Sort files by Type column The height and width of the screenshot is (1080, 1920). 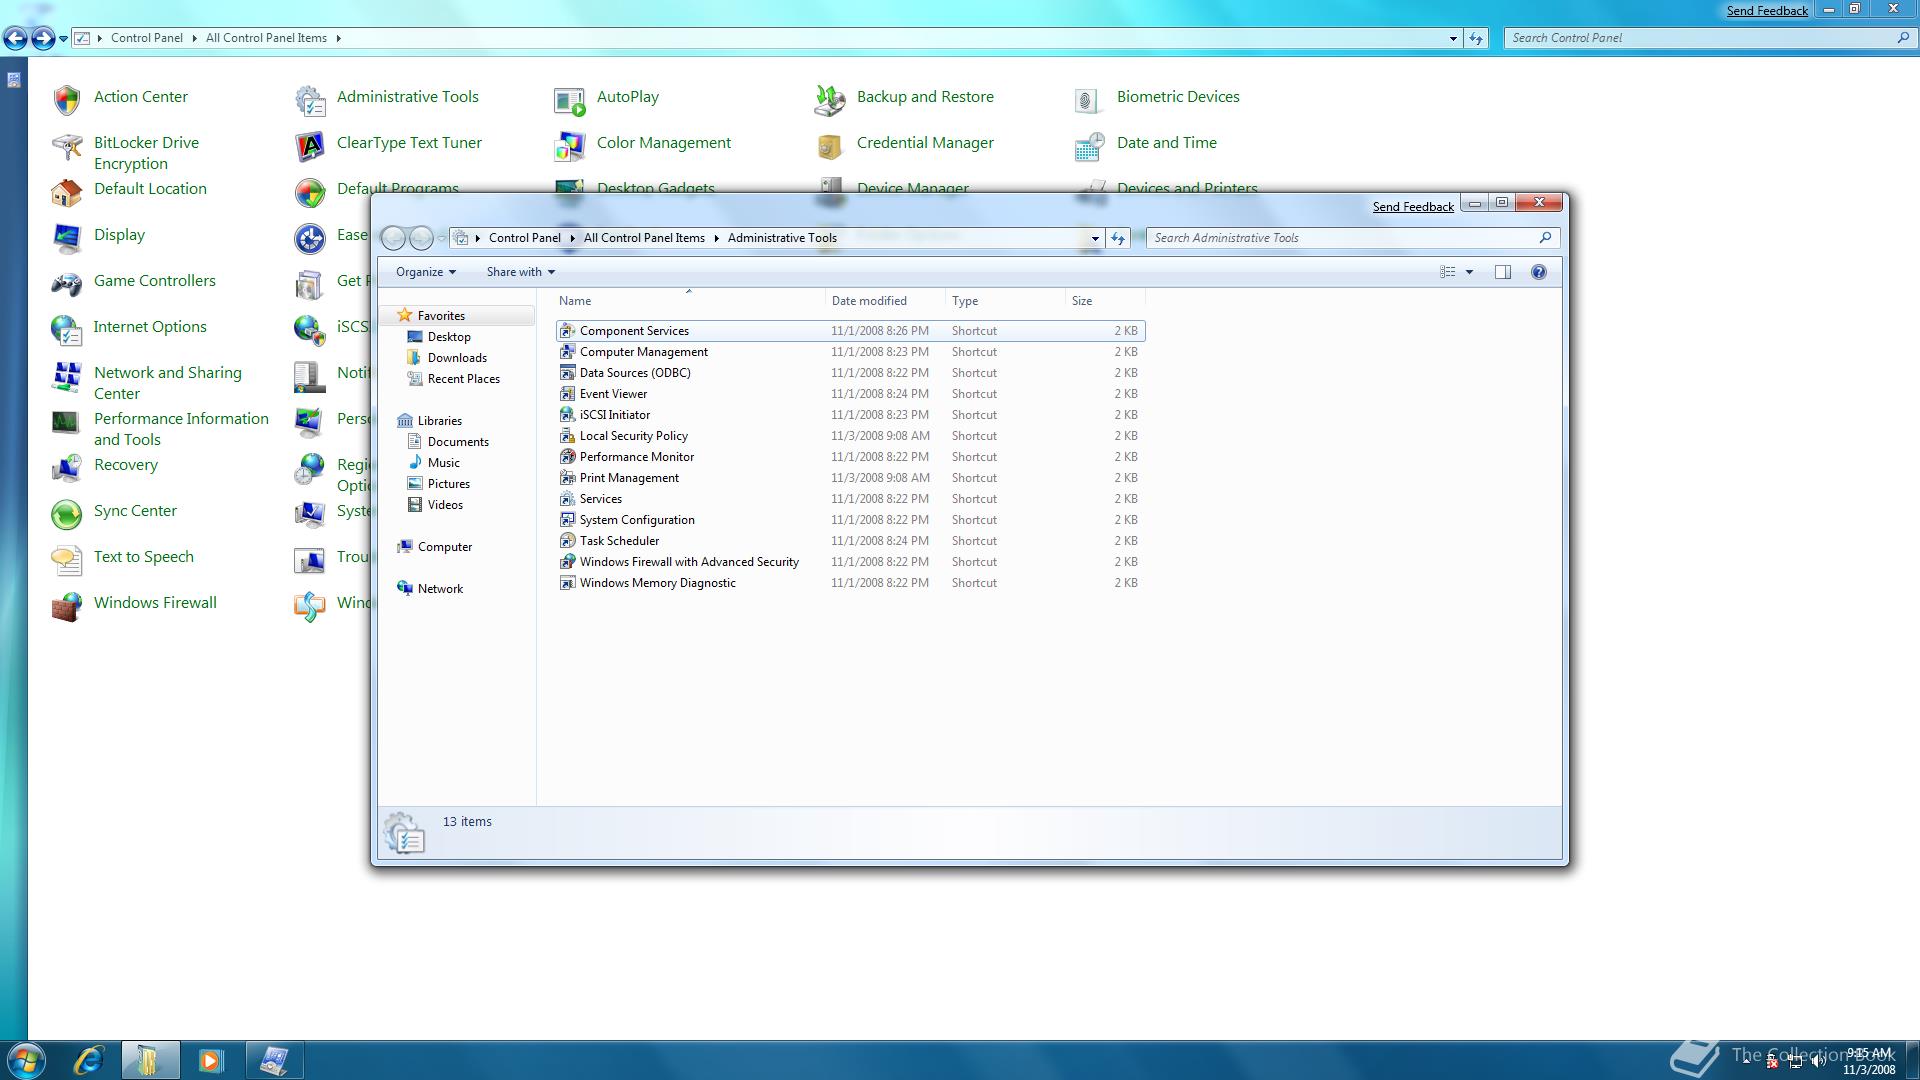[x=1005, y=301]
